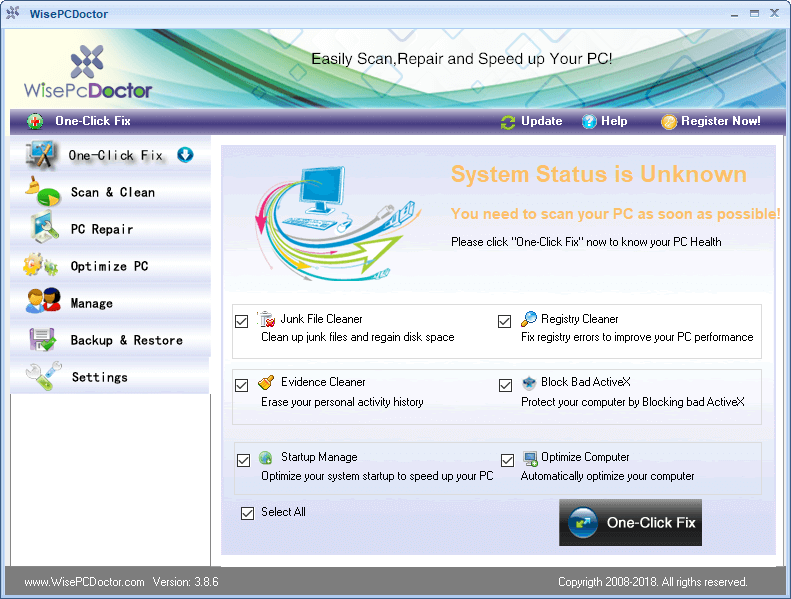791x599 pixels.
Task: Go to the Optimize PC section
Action: [110, 265]
